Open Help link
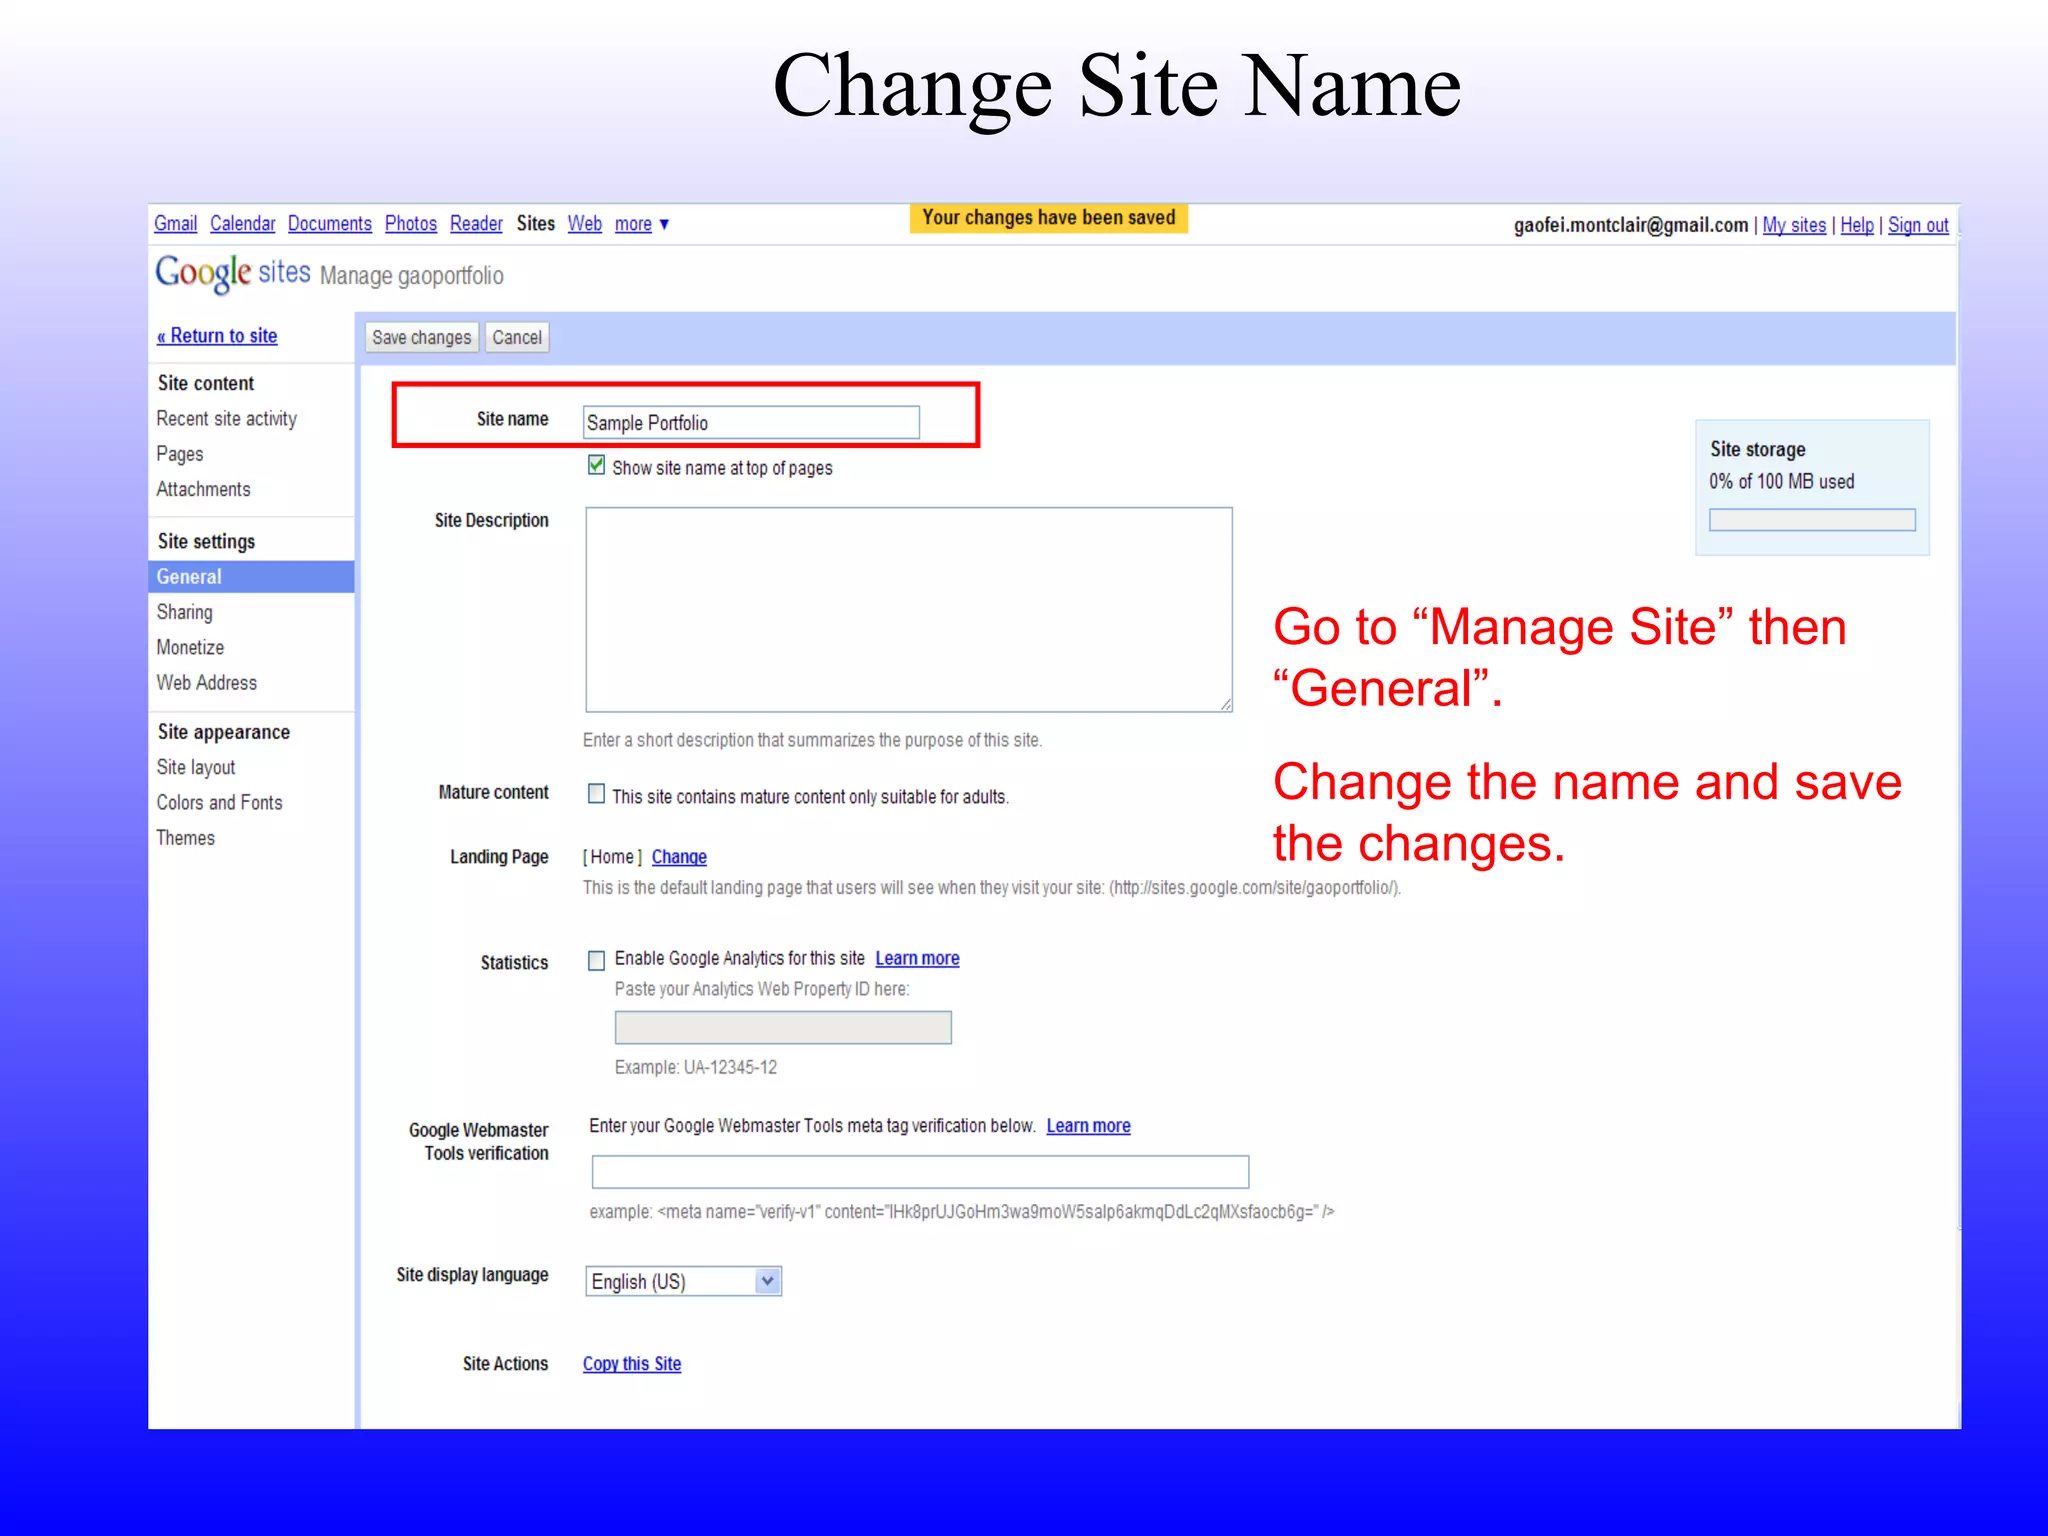This screenshot has height=1536, width=2048. 1857,225
